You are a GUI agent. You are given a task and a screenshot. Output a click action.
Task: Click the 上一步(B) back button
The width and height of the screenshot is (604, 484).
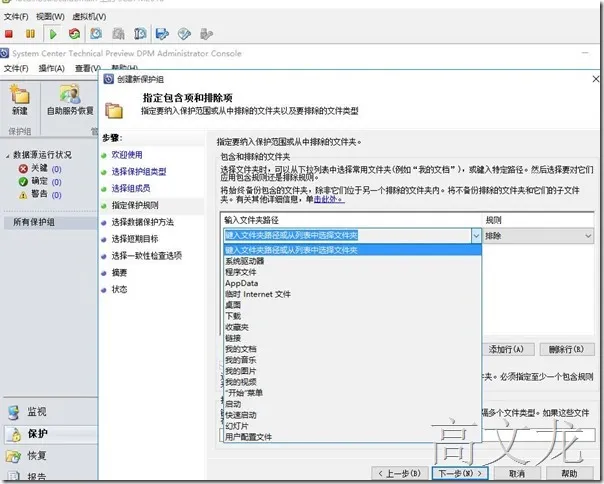(x=399, y=473)
